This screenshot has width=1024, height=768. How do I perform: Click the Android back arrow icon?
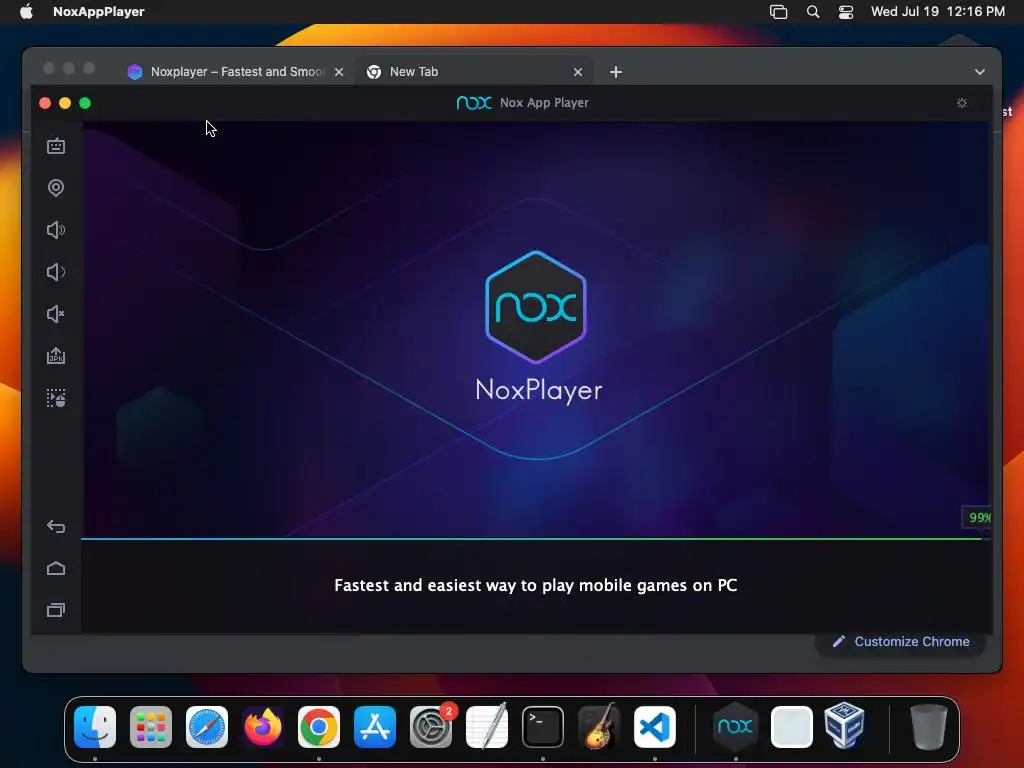pyautogui.click(x=56, y=526)
